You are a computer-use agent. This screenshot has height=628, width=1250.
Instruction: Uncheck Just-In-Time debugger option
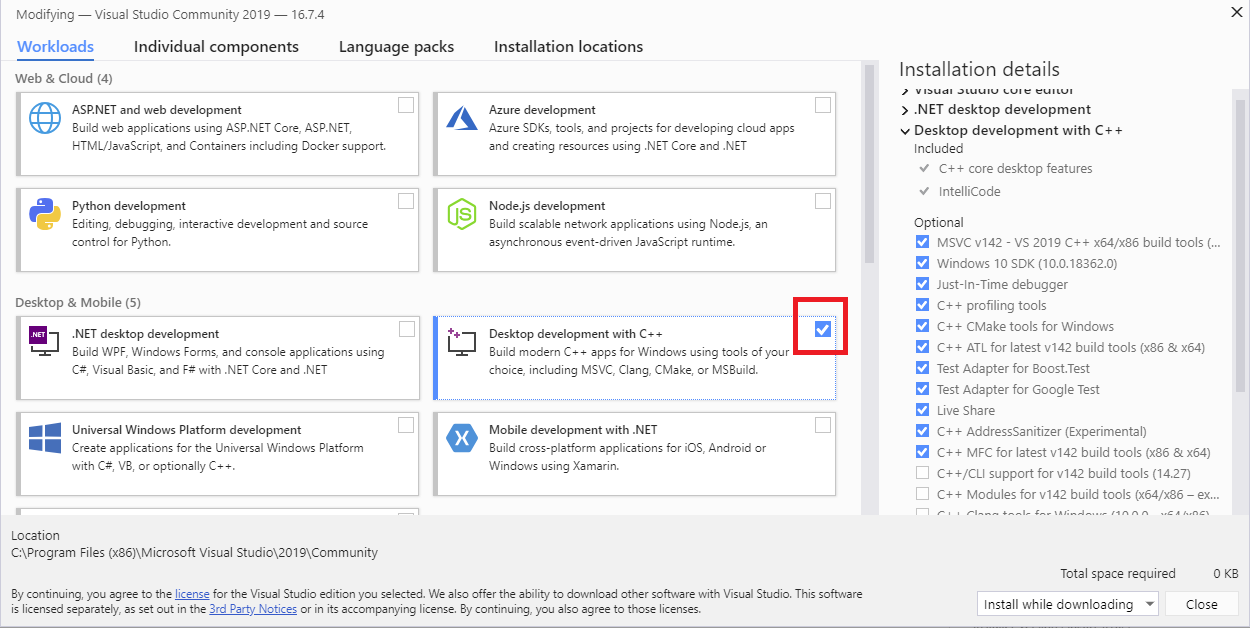[922, 284]
